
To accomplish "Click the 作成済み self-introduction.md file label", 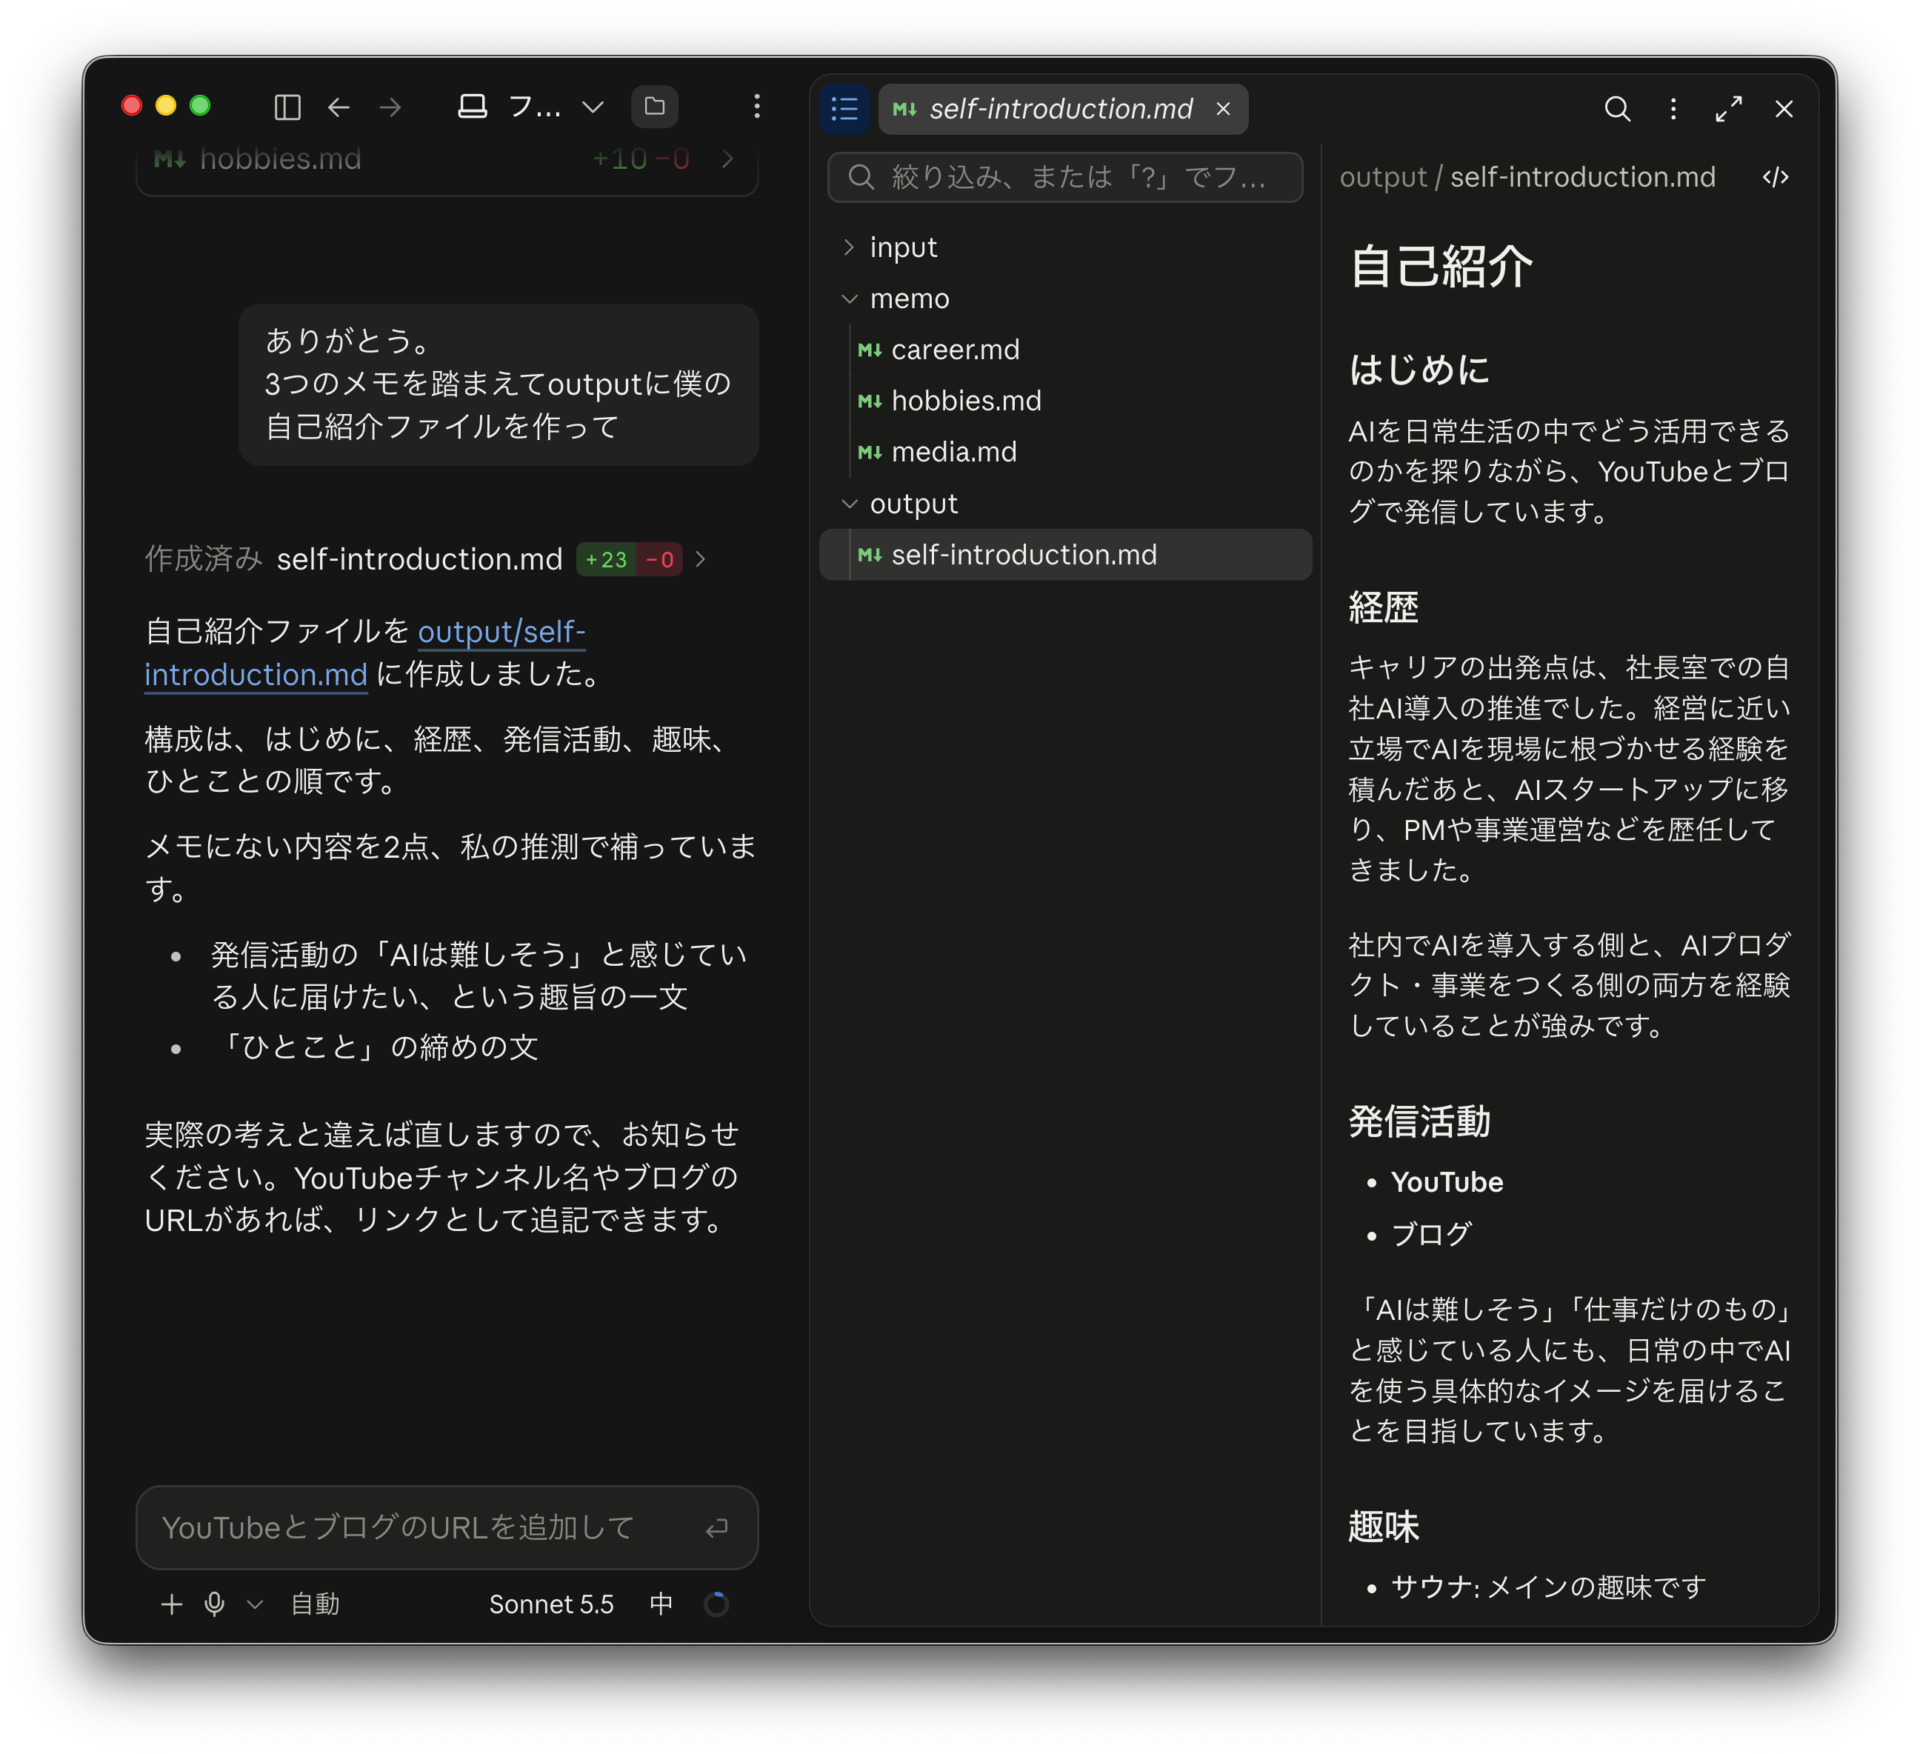I will (x=420, y=559).
